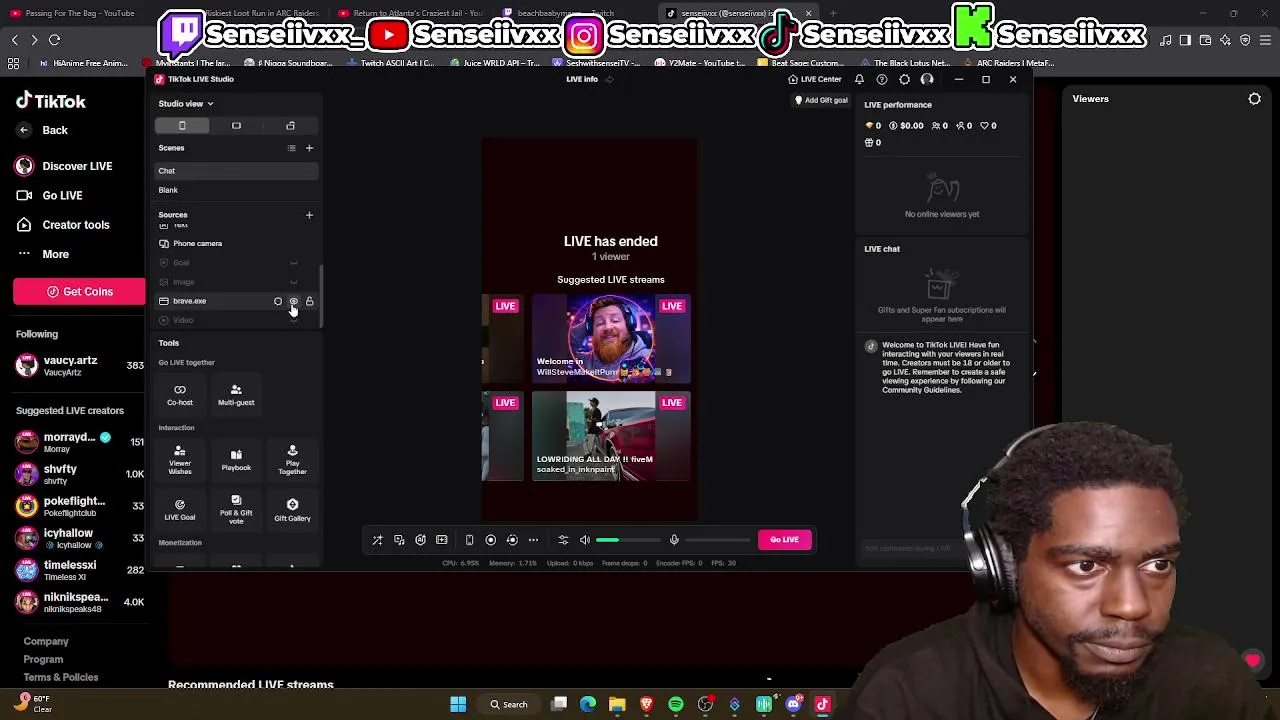This screenshot has width=1280, height=720.
Task: Click the chat comment input field
Action: click(x=912, y=548)
